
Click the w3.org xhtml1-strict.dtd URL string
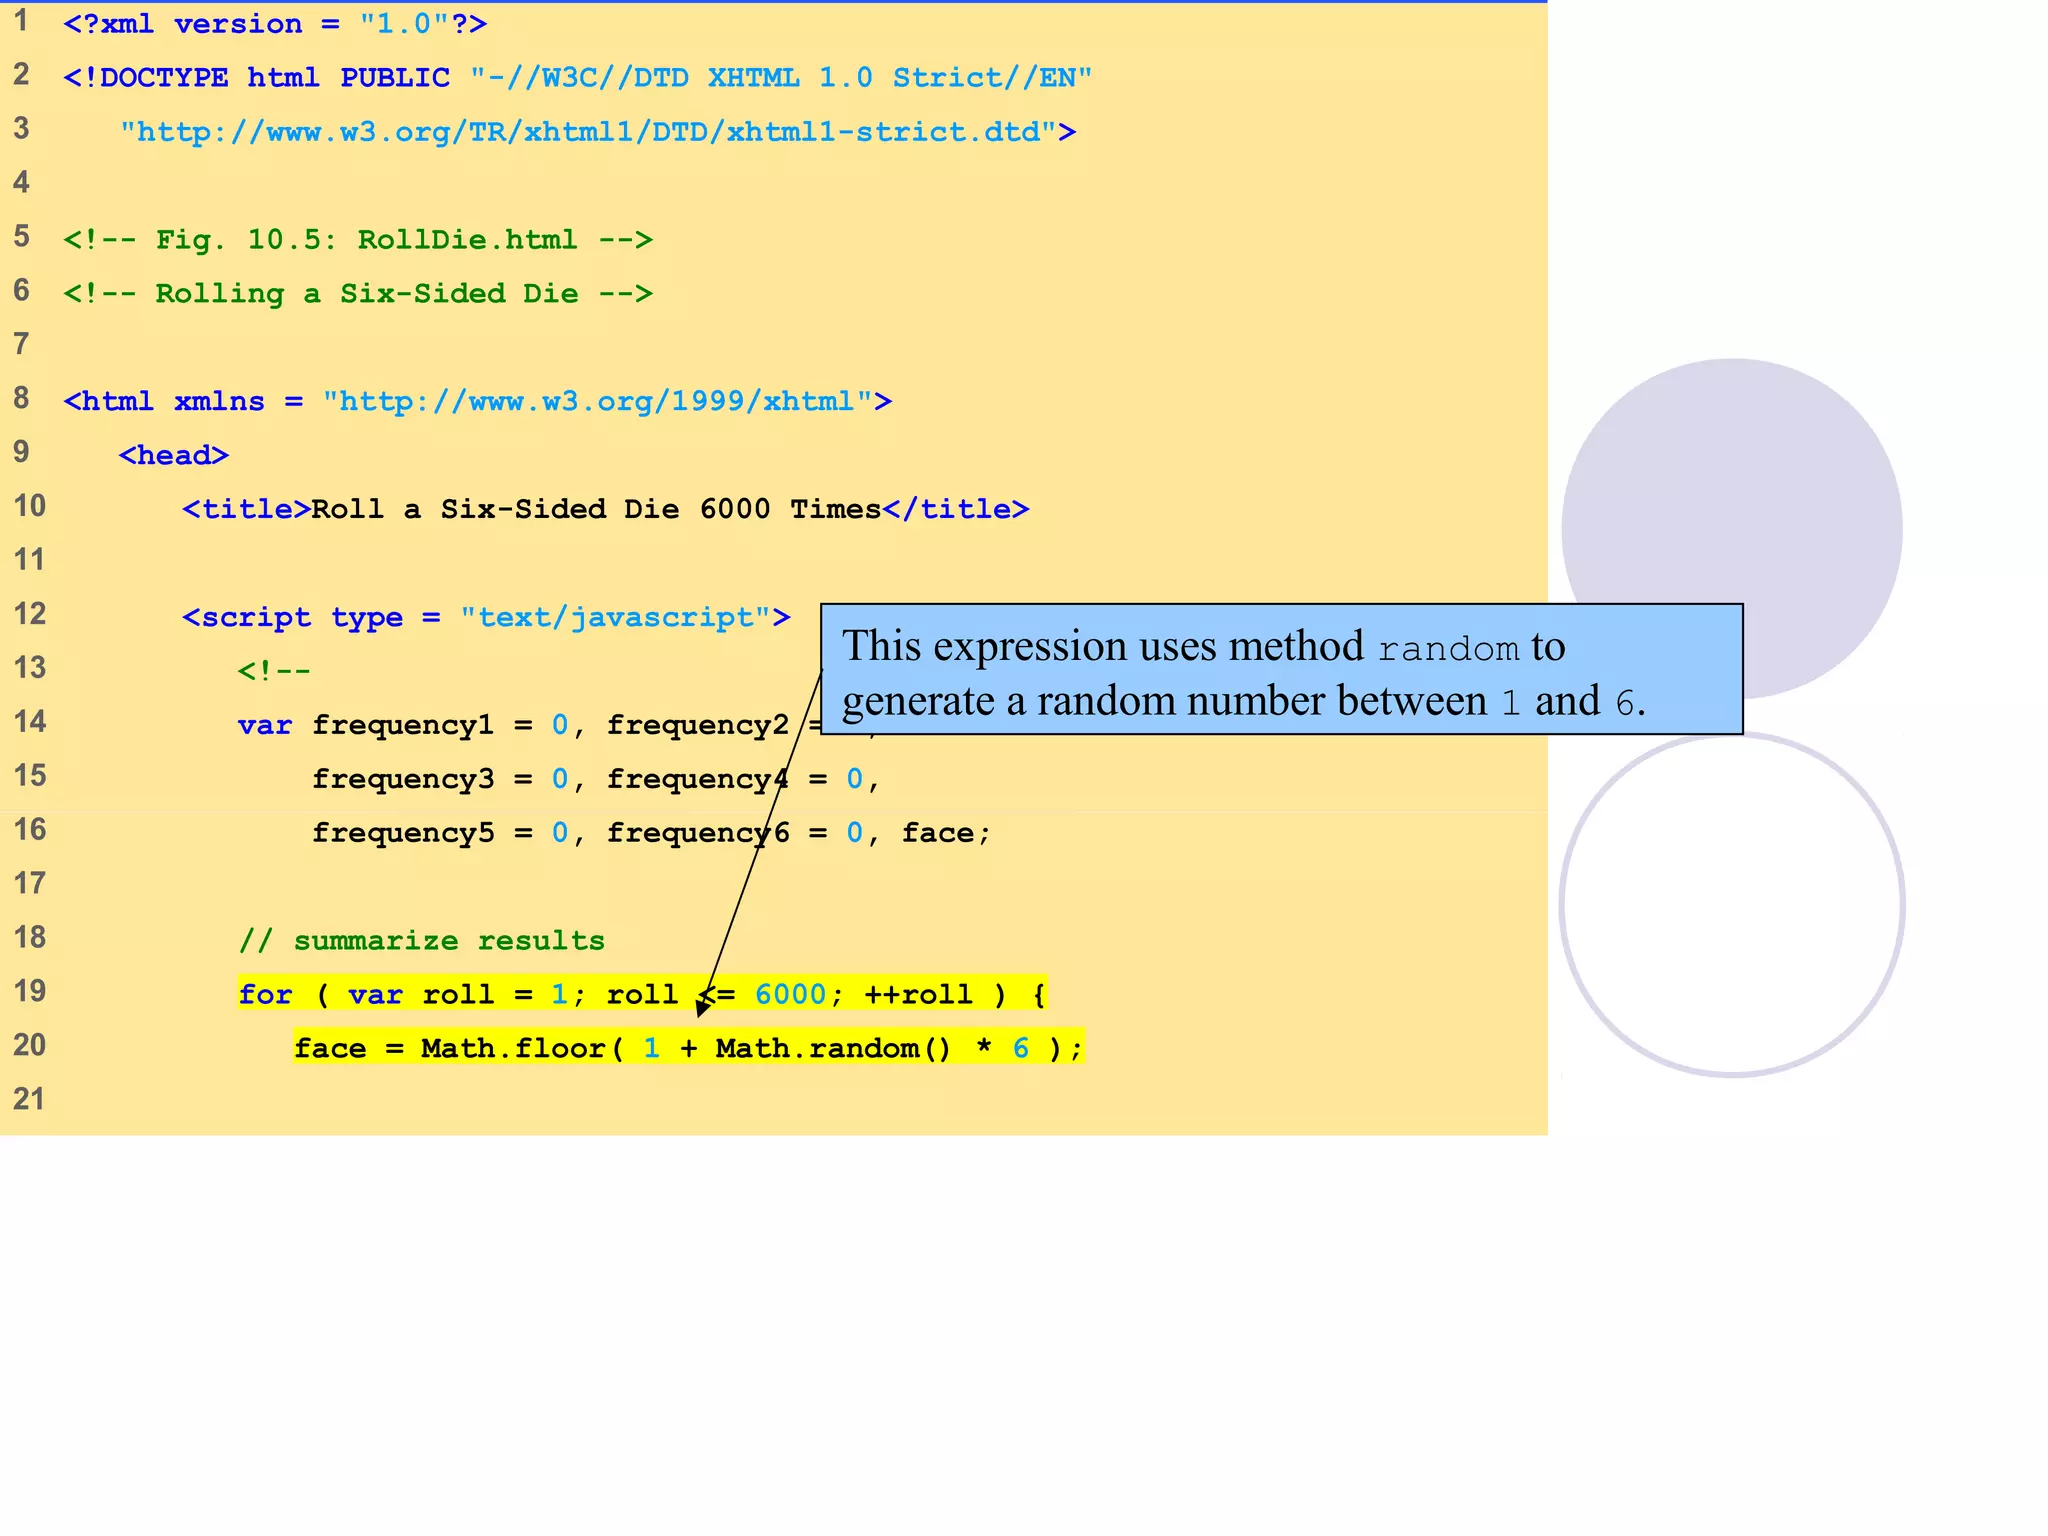(x=590, y=132)
